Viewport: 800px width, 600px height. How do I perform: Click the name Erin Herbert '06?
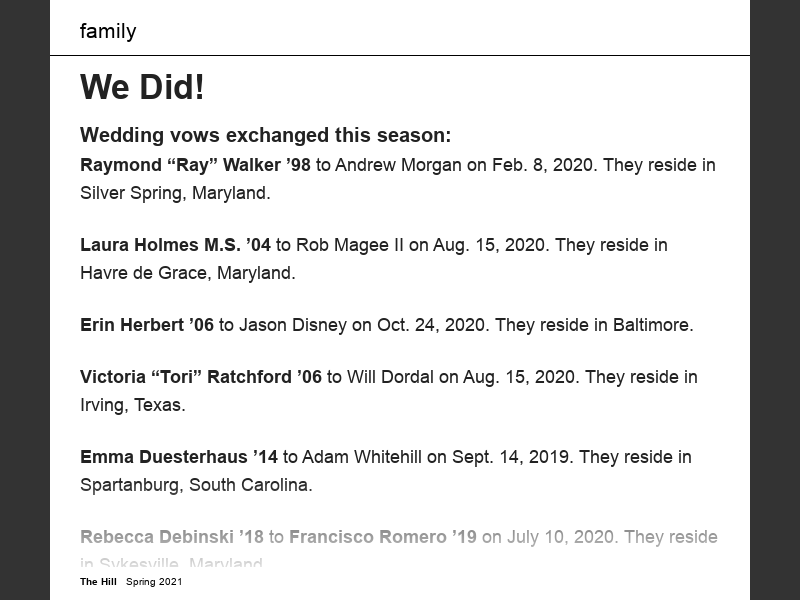pyautogui.click(x=147, y=325)
